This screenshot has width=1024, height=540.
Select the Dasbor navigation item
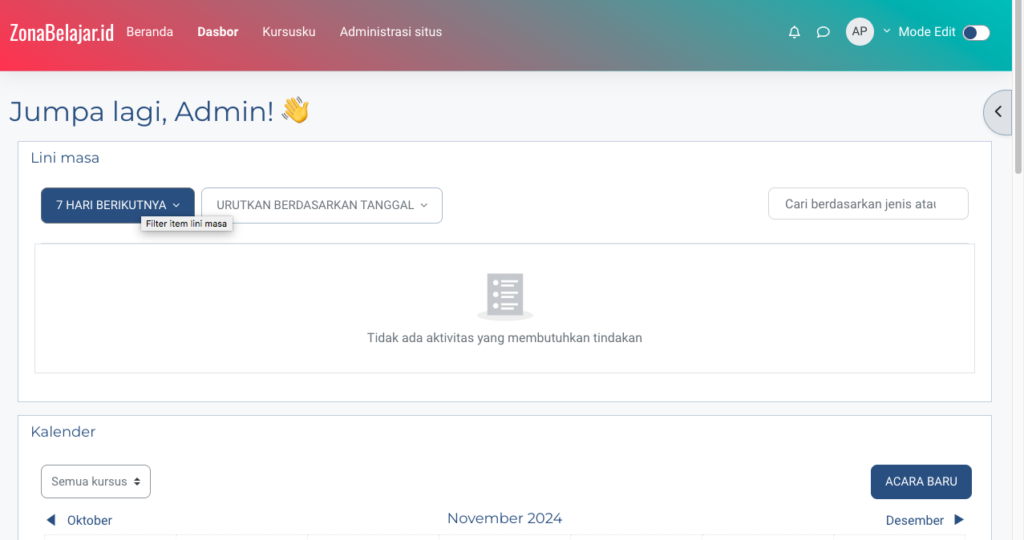pyautogui.click(x=217, y=32)
